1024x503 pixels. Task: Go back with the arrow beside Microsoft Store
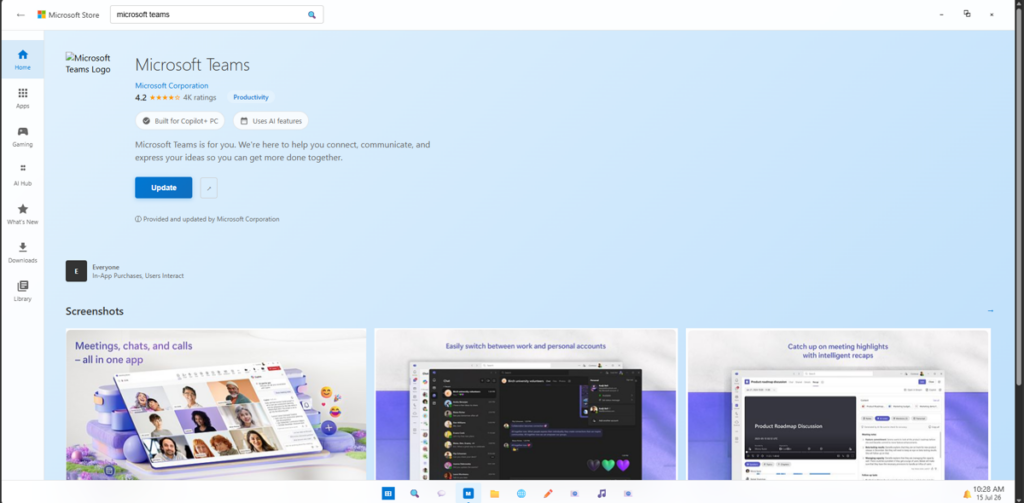pyautogui.click(x=21, y=14)
